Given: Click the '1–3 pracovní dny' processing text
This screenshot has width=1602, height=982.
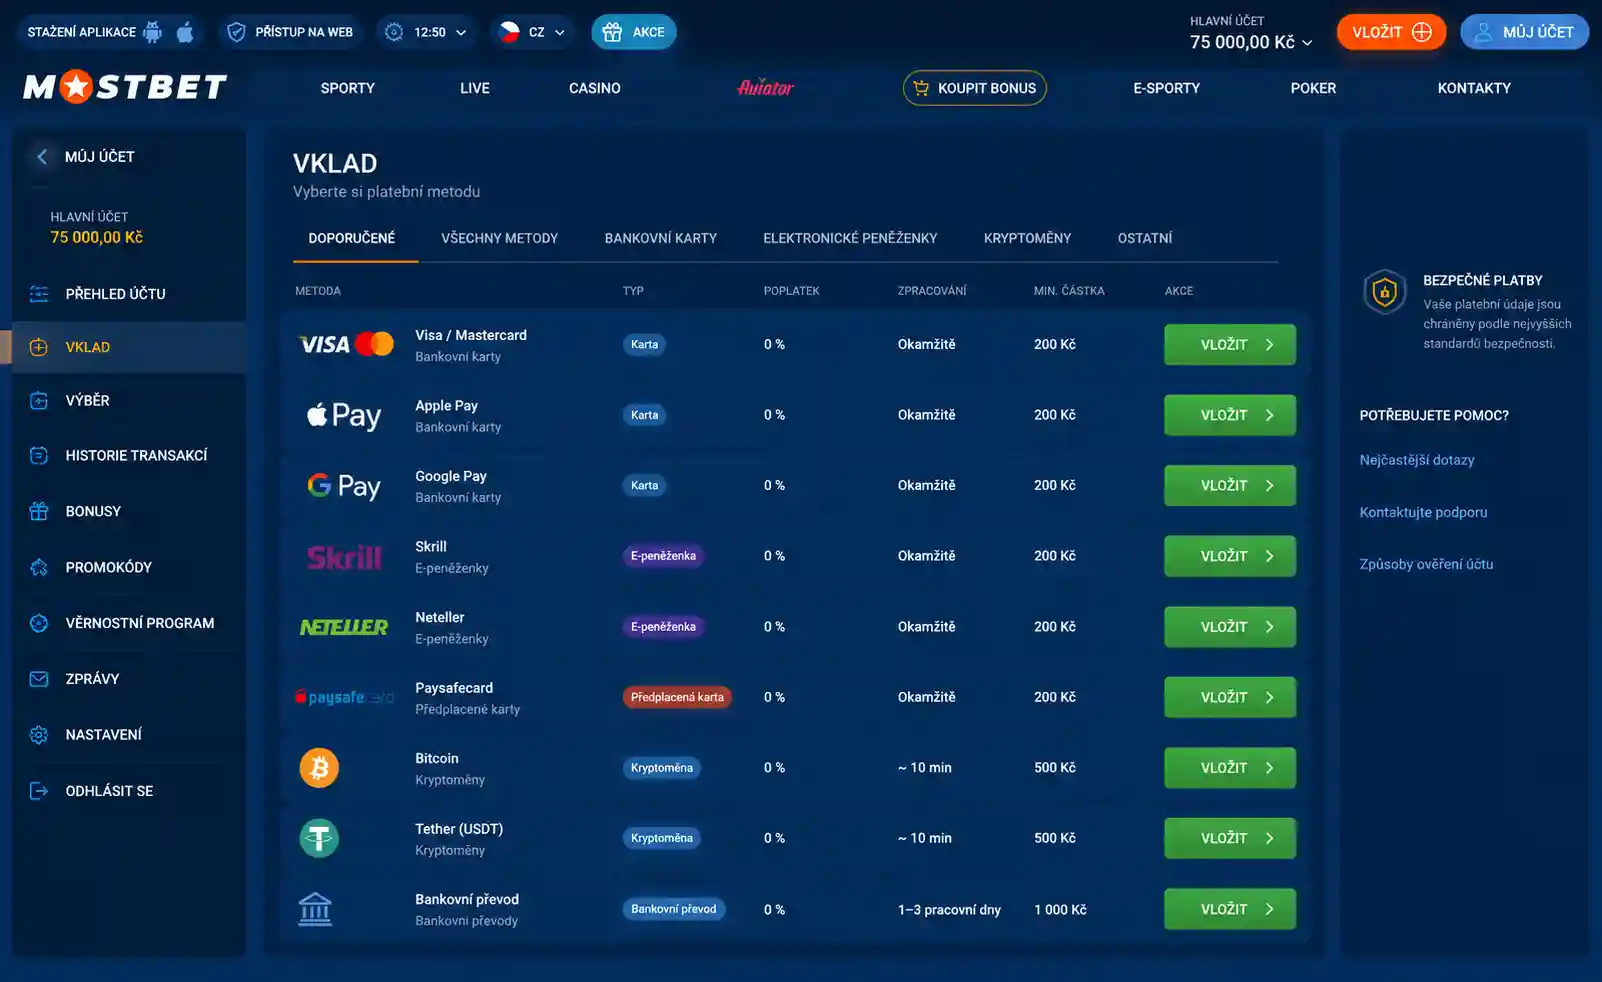Looking at the screenshot, I should (x=949, y=910).
